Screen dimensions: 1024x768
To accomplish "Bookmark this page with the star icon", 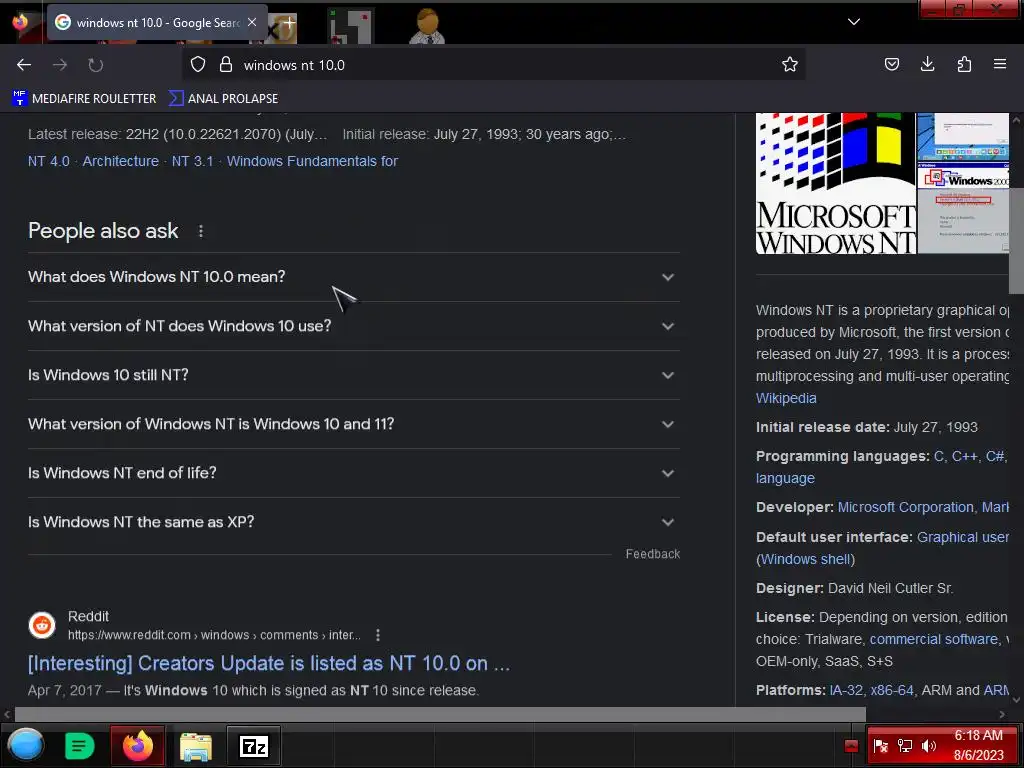I will pos(790,64).
